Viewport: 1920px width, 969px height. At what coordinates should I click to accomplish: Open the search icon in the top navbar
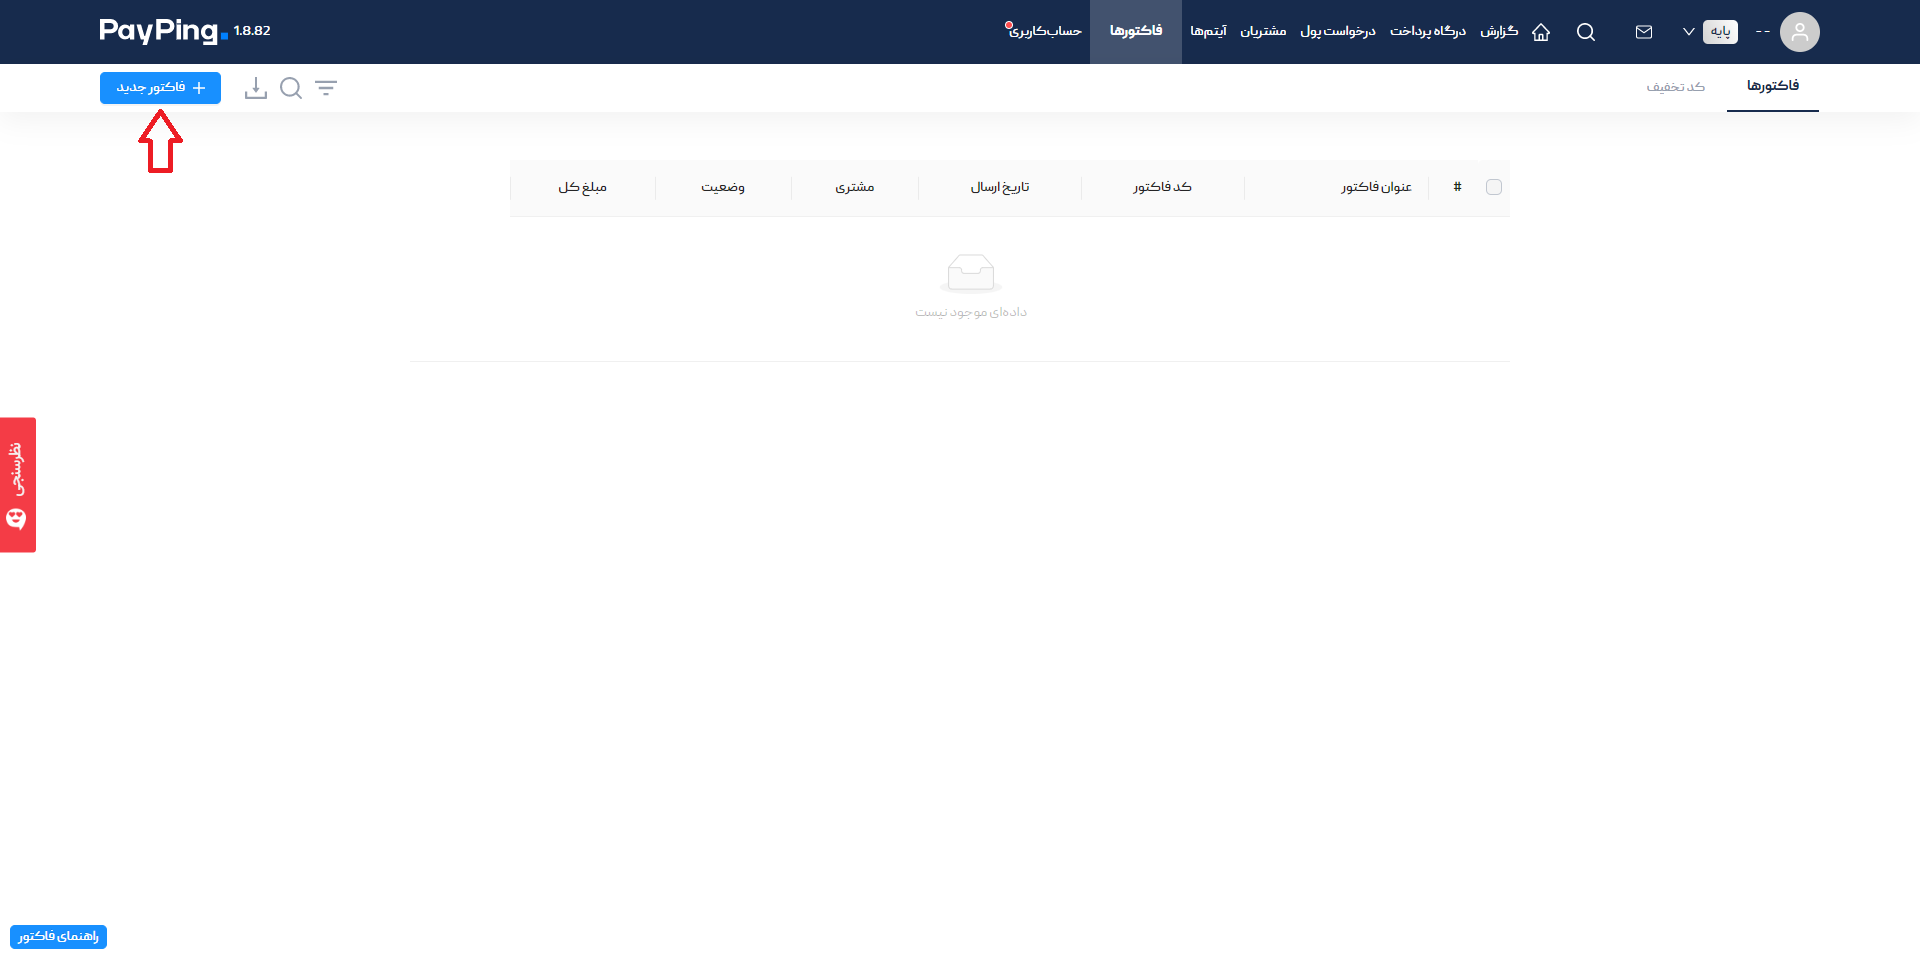tap(1586, 32)
